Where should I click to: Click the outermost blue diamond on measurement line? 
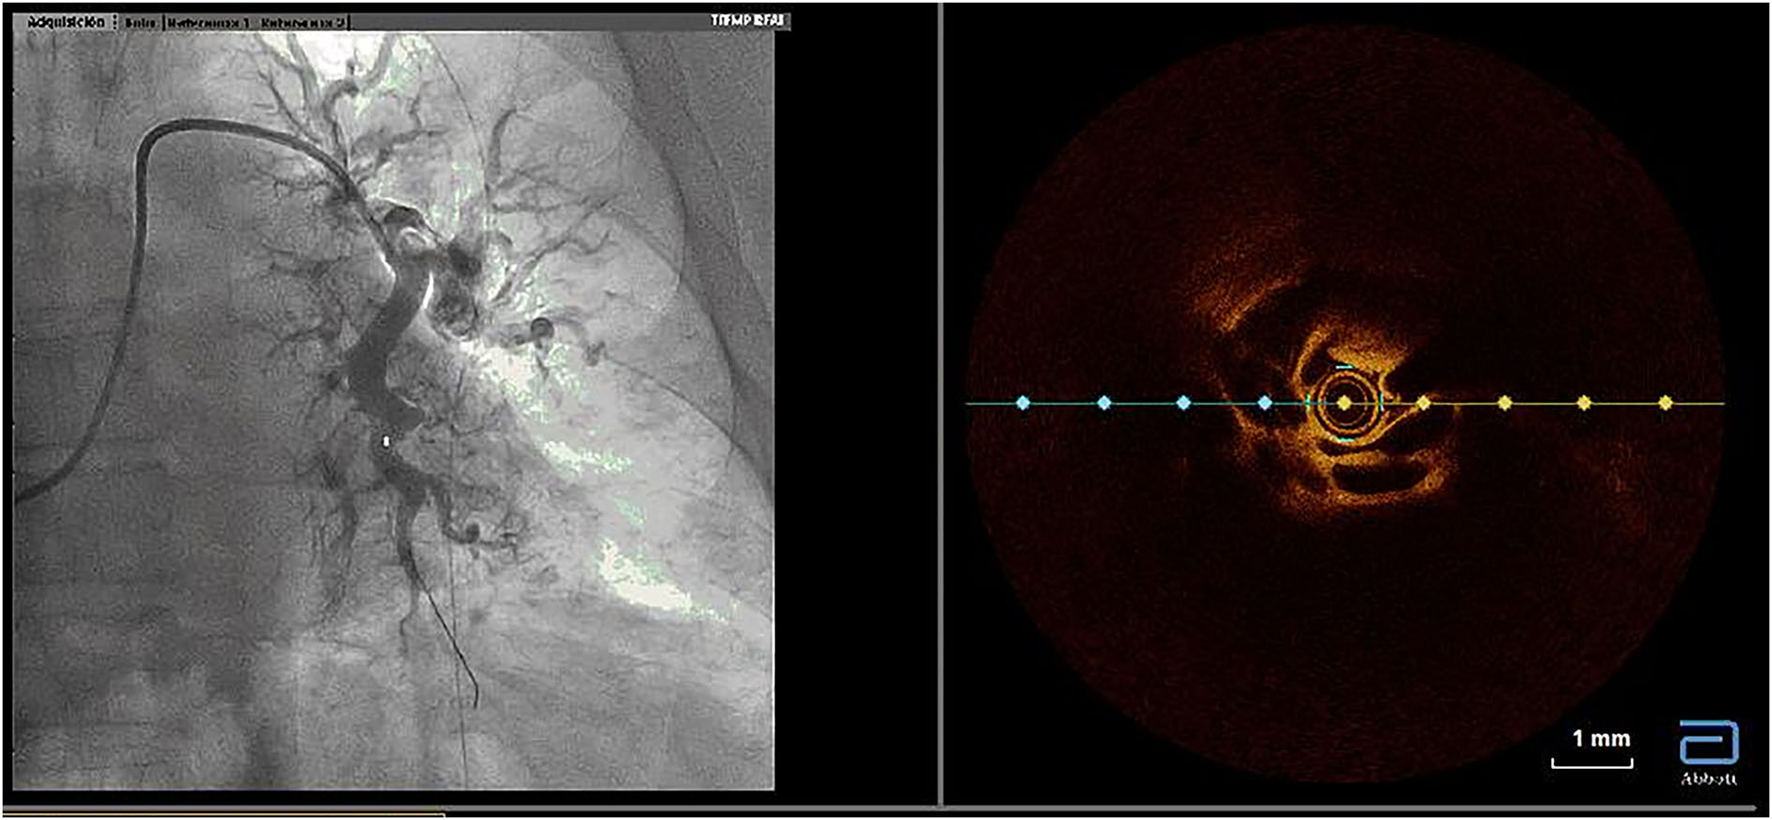tap(1022, 403)
